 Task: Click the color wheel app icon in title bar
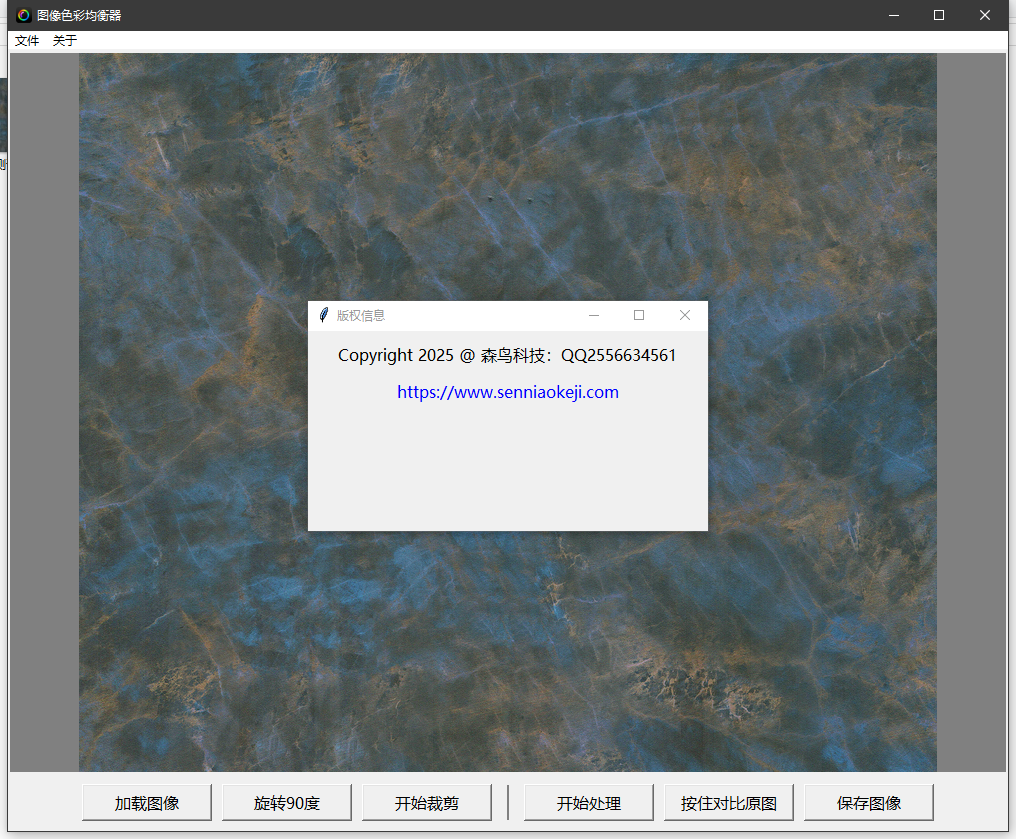click(24, 15)
